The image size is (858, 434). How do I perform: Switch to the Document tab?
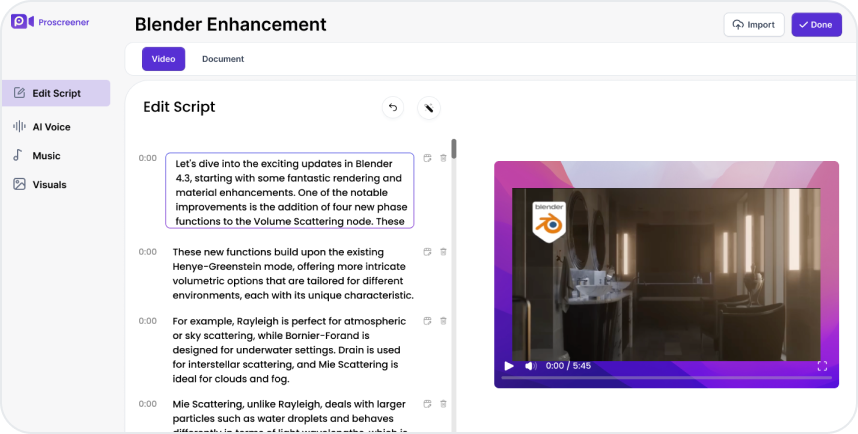[223, 59]
